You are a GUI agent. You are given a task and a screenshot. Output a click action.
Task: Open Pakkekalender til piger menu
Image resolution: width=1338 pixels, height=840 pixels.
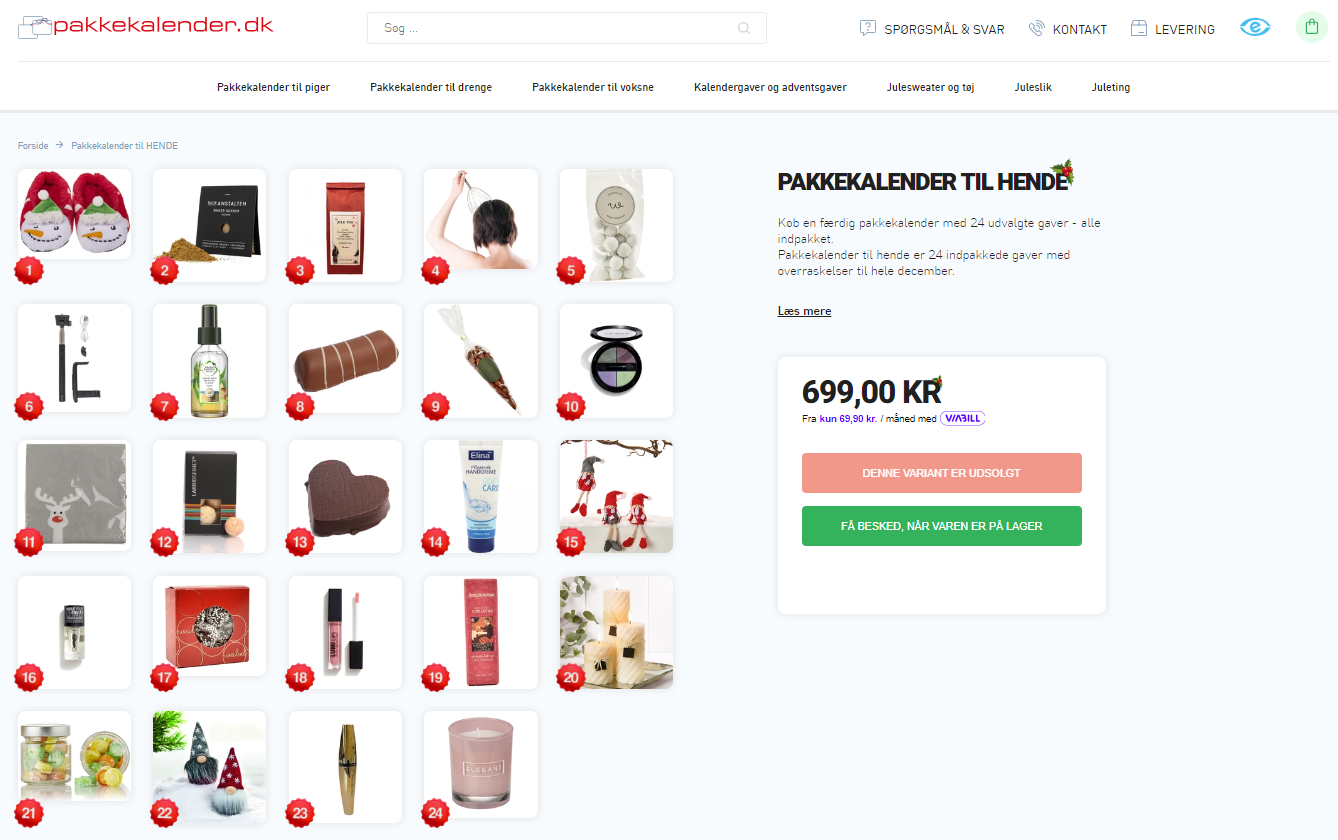tap(273, 87)
